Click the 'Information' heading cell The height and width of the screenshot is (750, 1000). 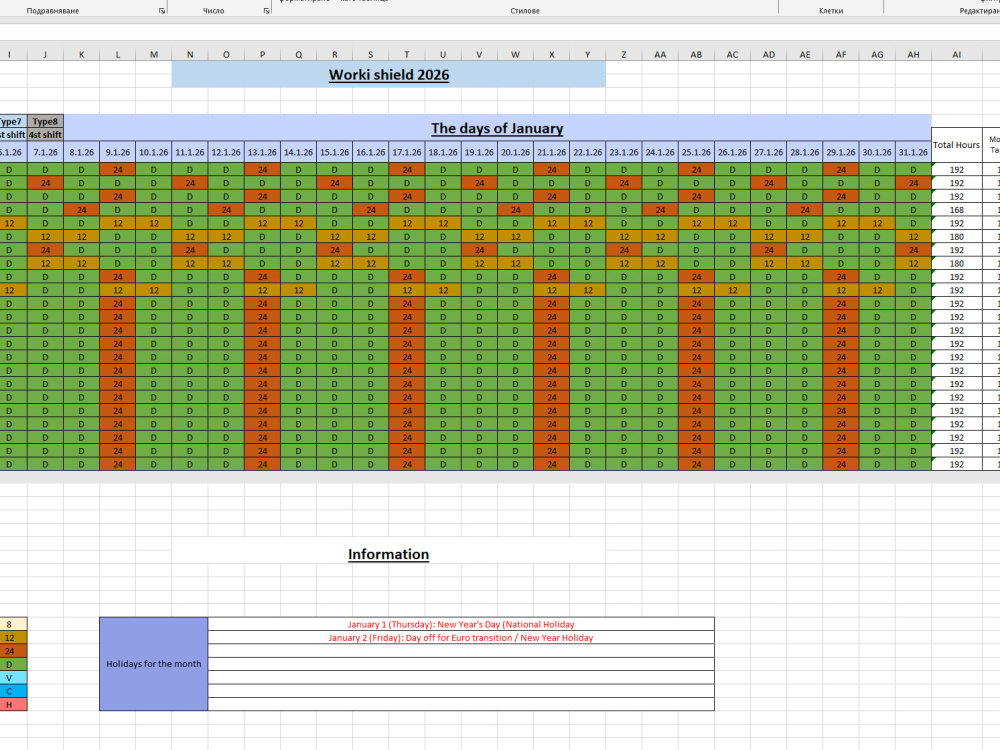[x=388, y=554]
